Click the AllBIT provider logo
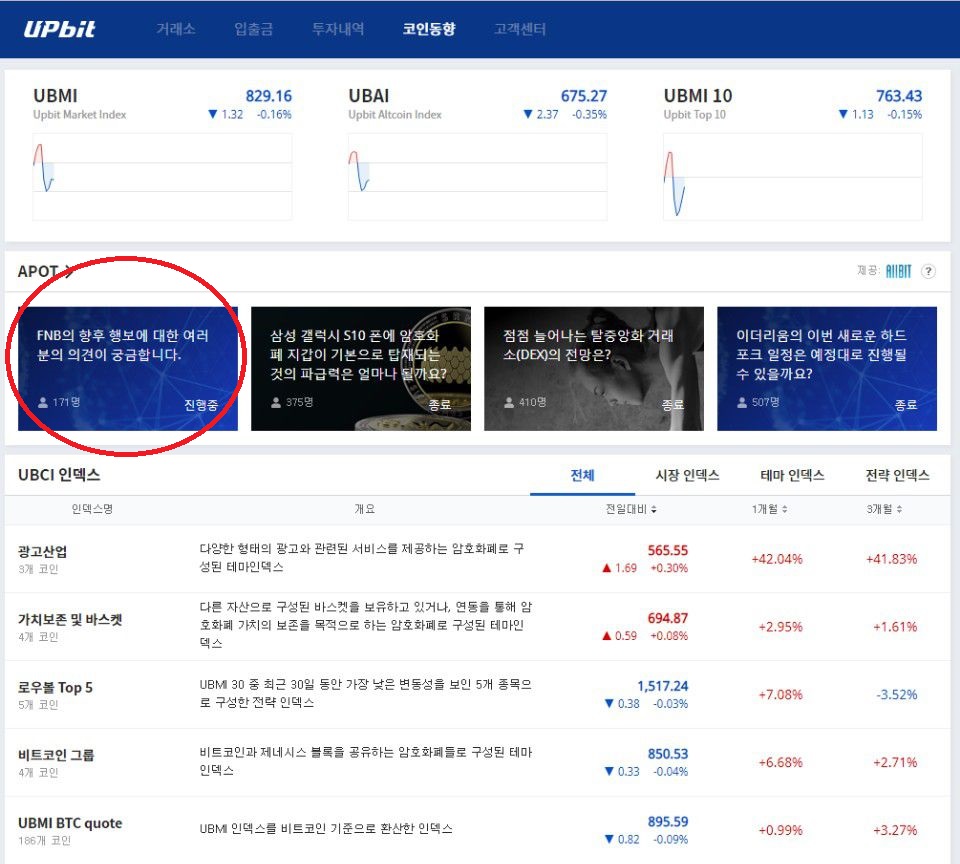Viewport: 960px width, 864px height. tap(898, 271)
